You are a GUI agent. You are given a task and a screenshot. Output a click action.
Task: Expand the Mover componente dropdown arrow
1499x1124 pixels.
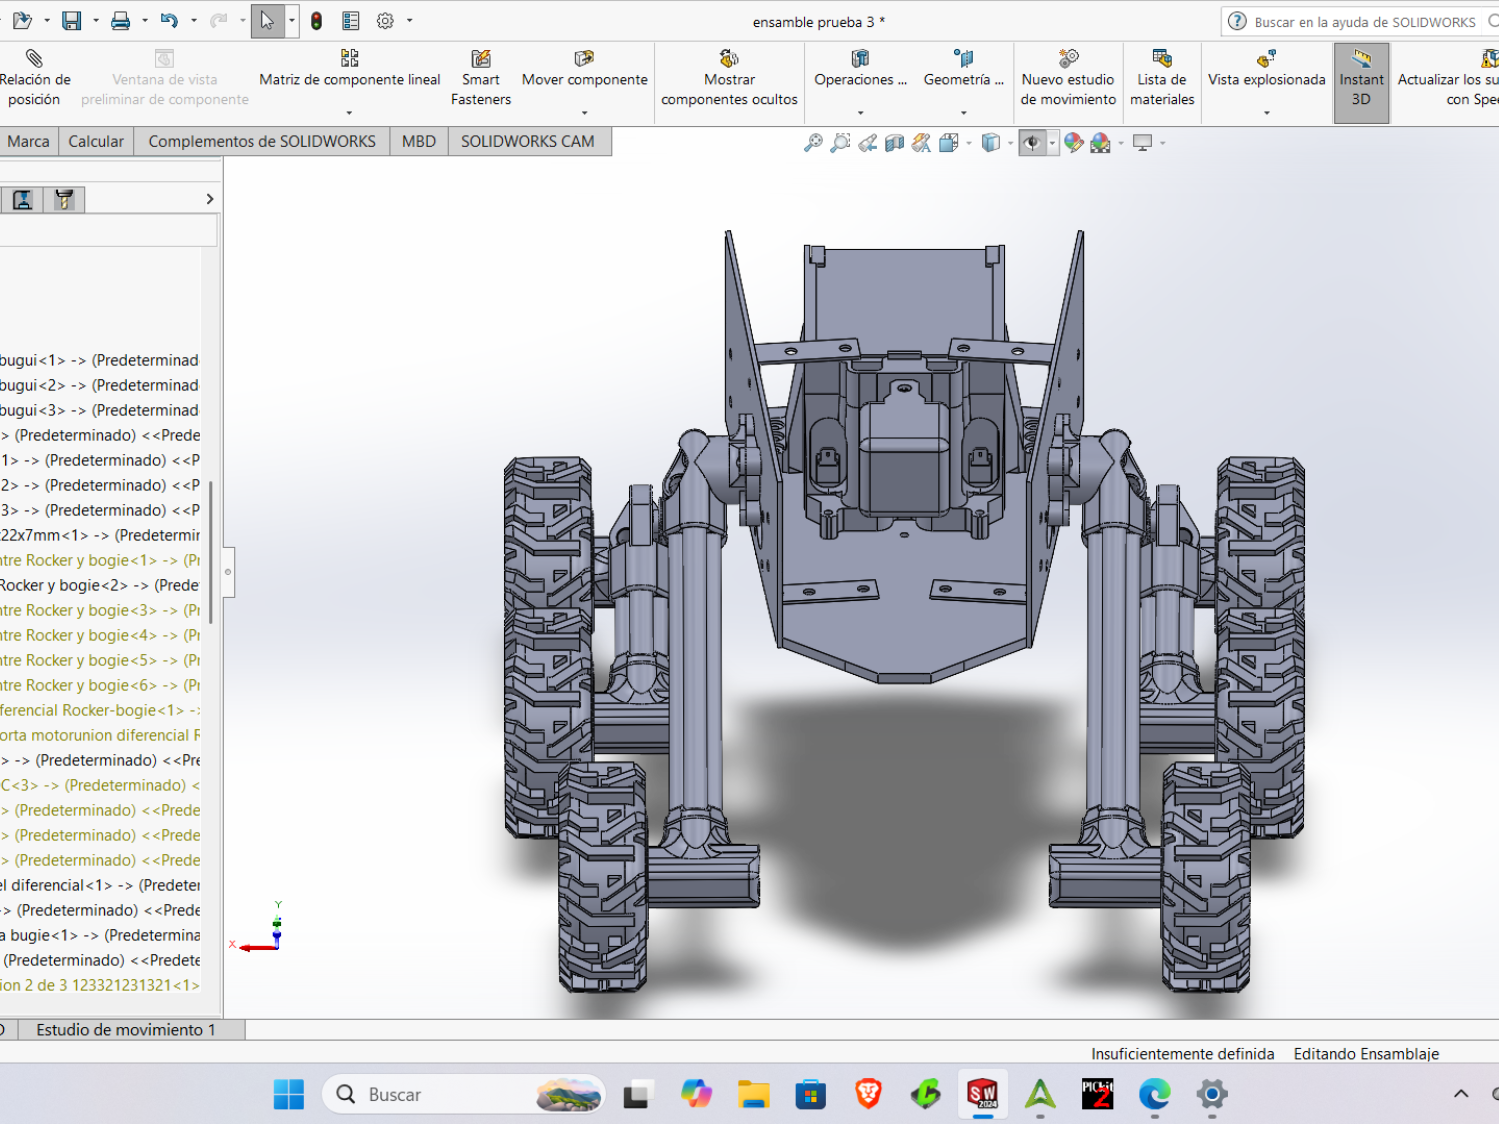585,113
